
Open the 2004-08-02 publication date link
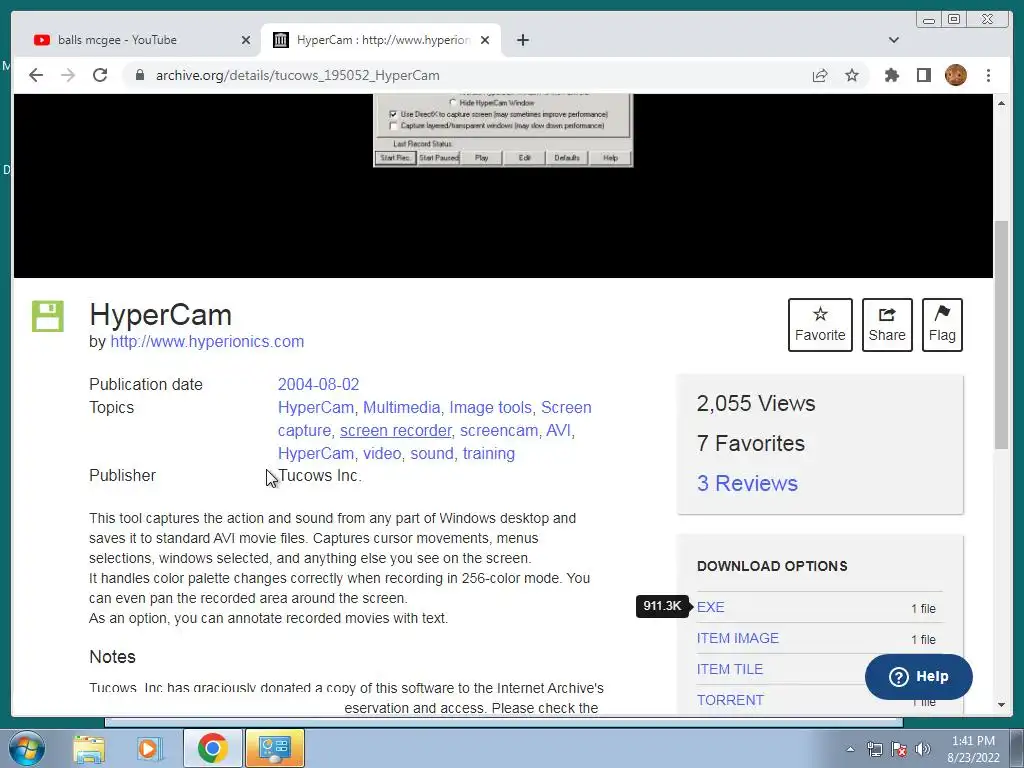(x=319, y=384)
